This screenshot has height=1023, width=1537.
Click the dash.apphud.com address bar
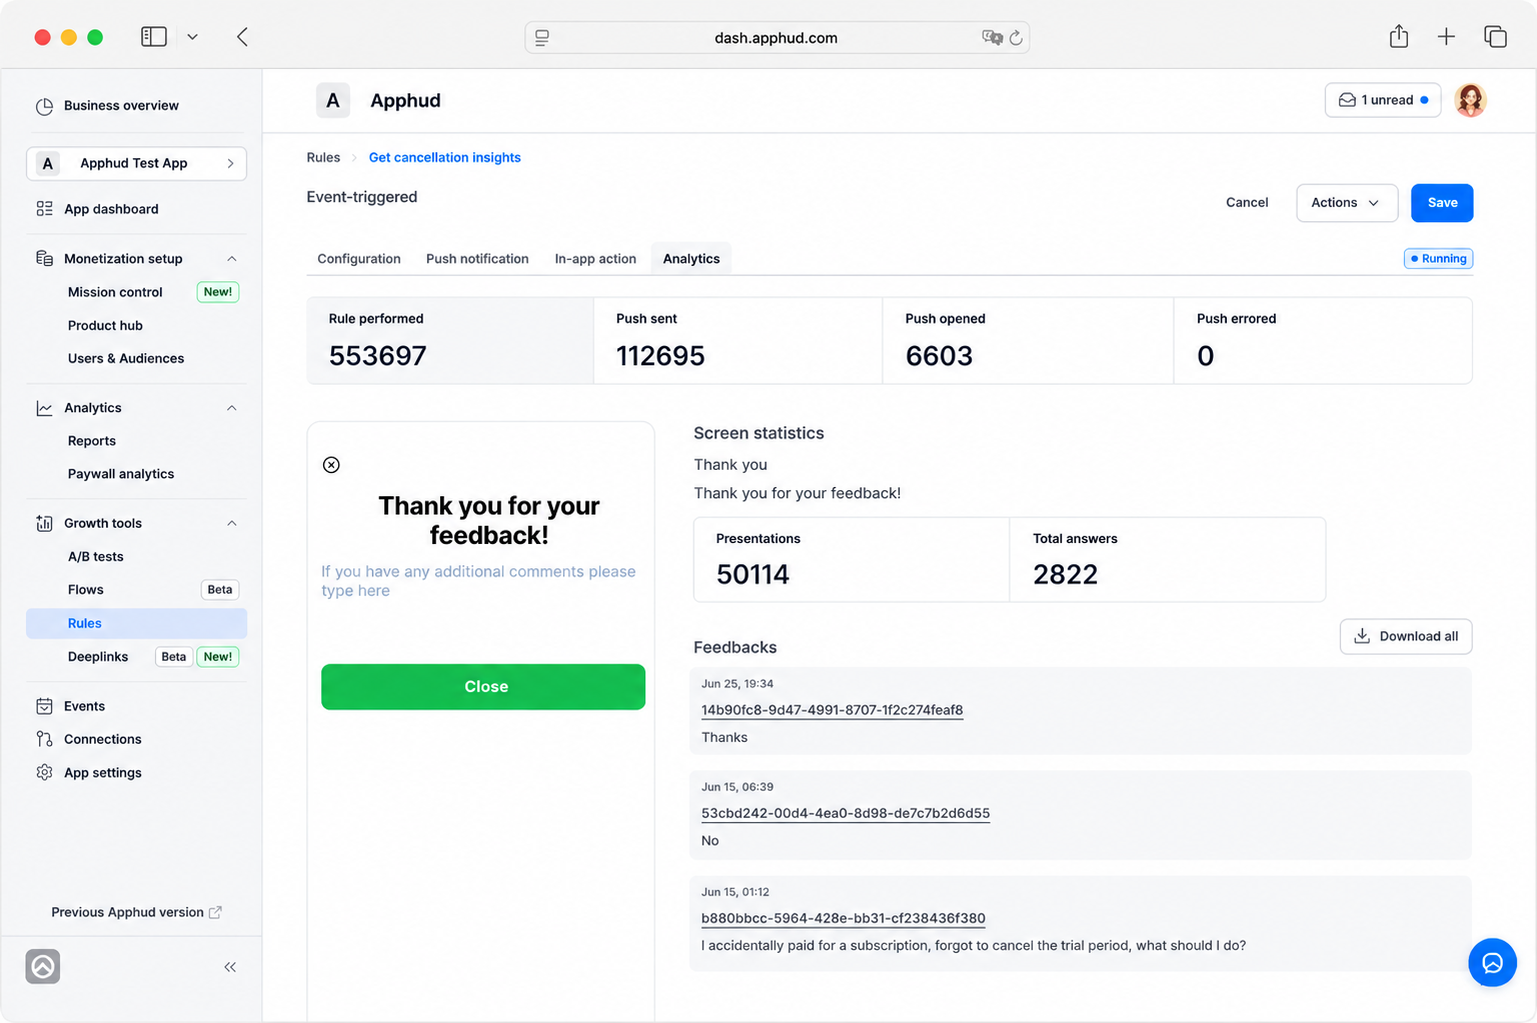pos(776,38)
